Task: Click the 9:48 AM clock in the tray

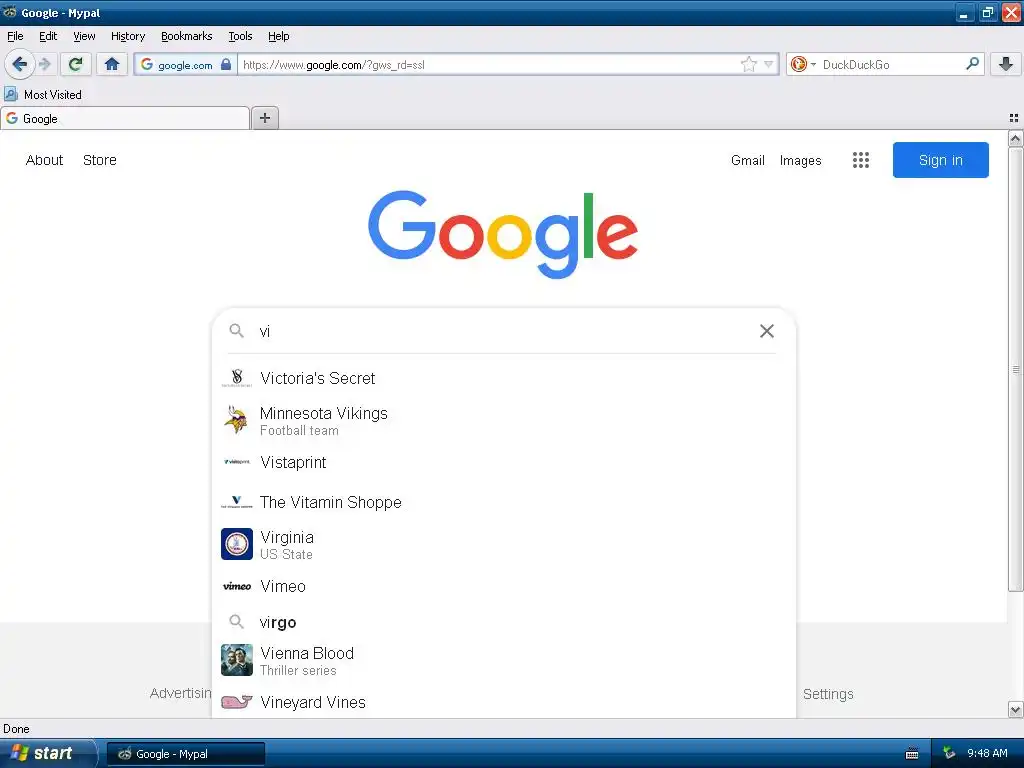Action: (x=987, y=753)
